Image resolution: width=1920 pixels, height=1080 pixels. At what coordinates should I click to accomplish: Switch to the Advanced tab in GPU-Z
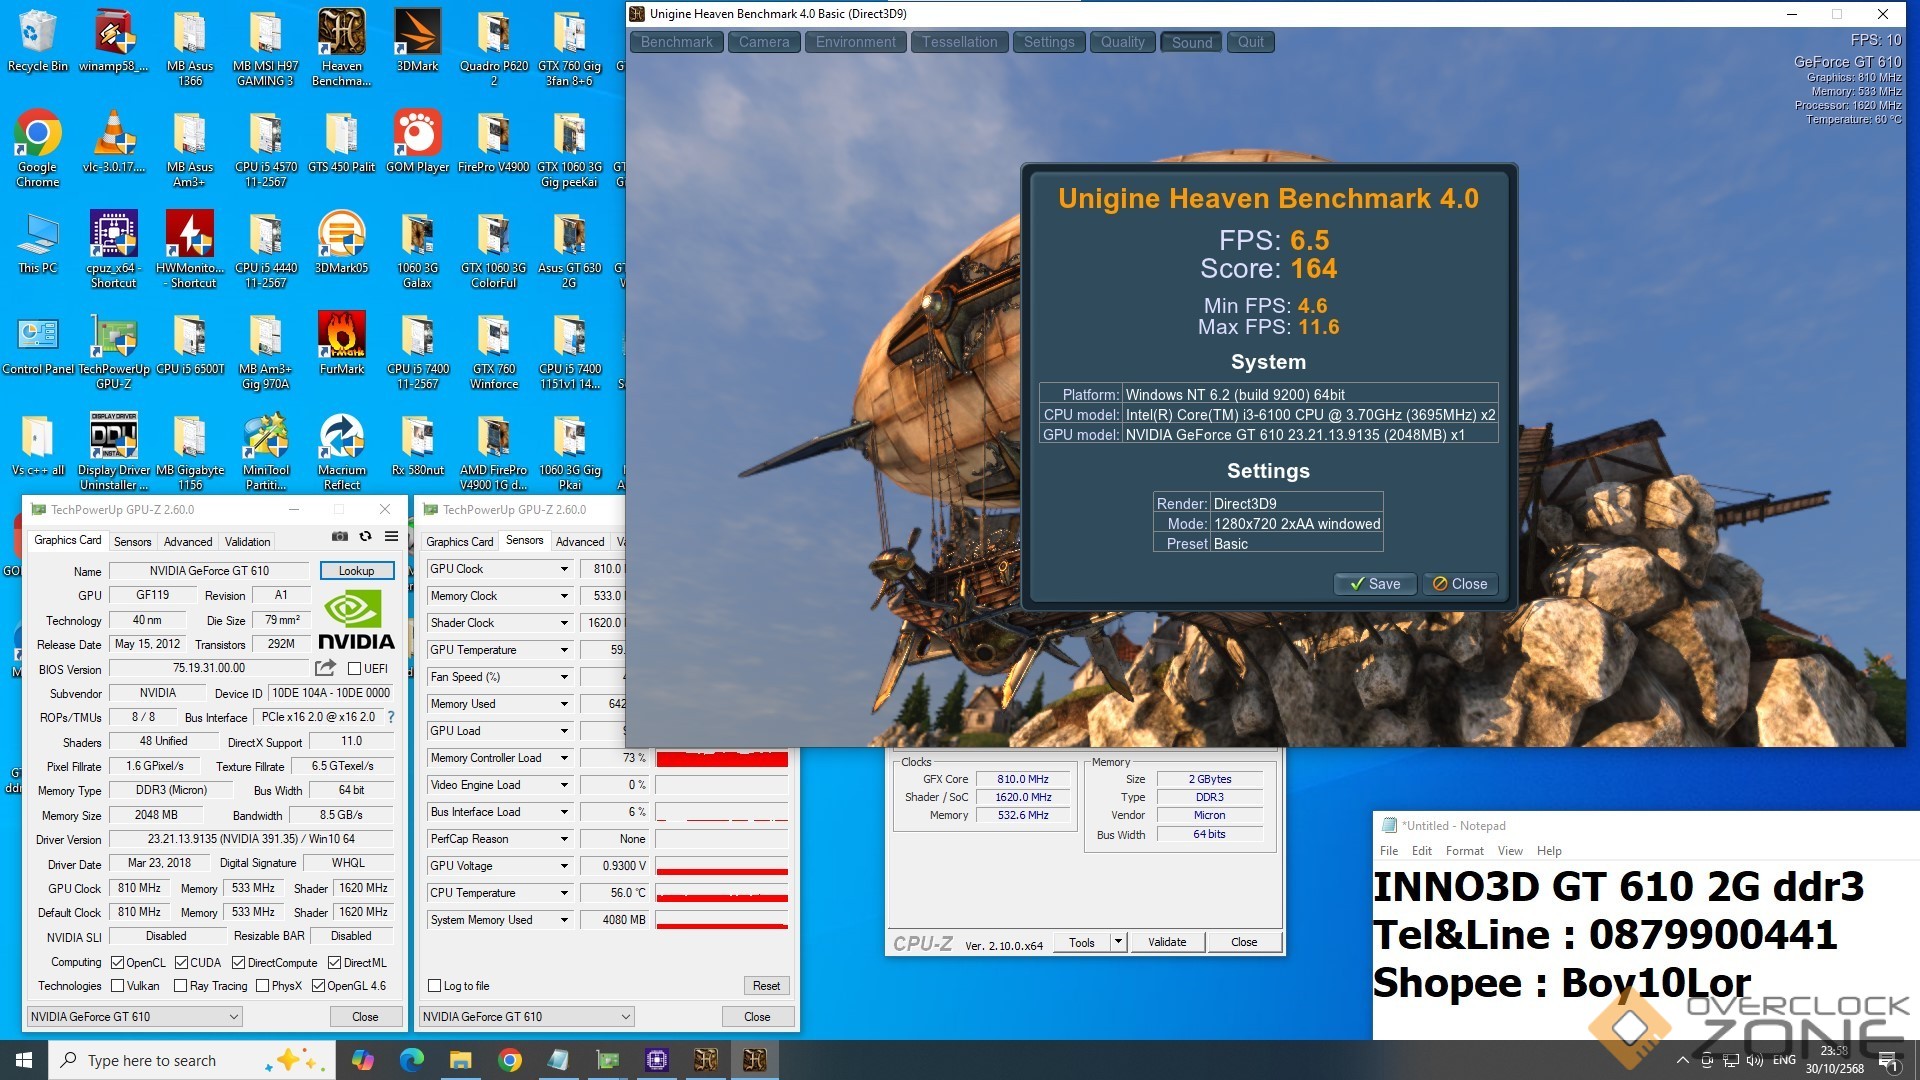(x=188, y=541)
